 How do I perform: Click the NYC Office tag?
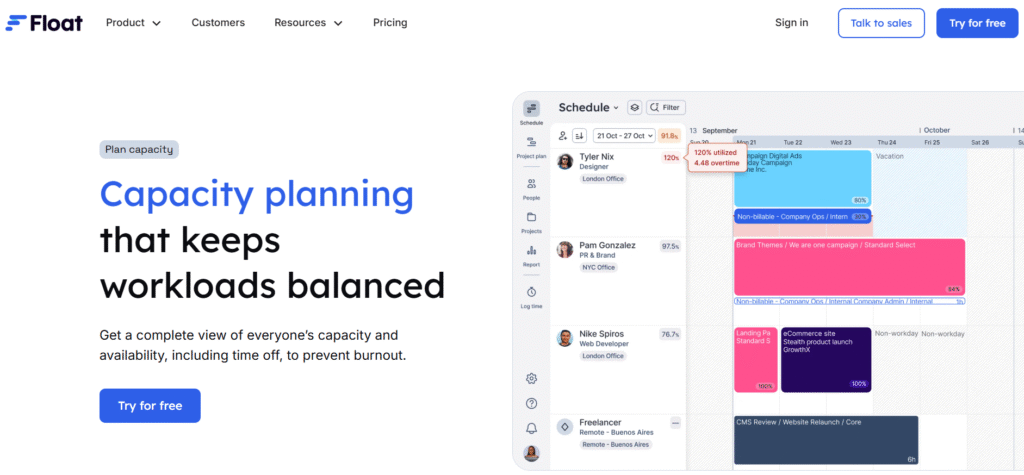point(598,267)
